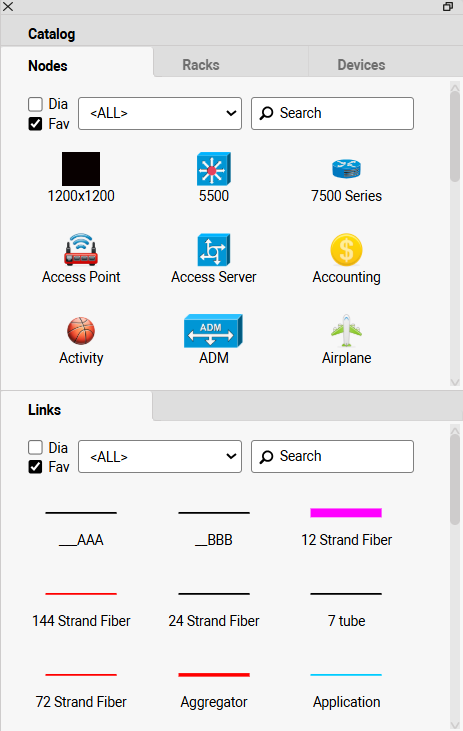
Task: Select the Access Point node icon
Action: click(x=81, y=249)
